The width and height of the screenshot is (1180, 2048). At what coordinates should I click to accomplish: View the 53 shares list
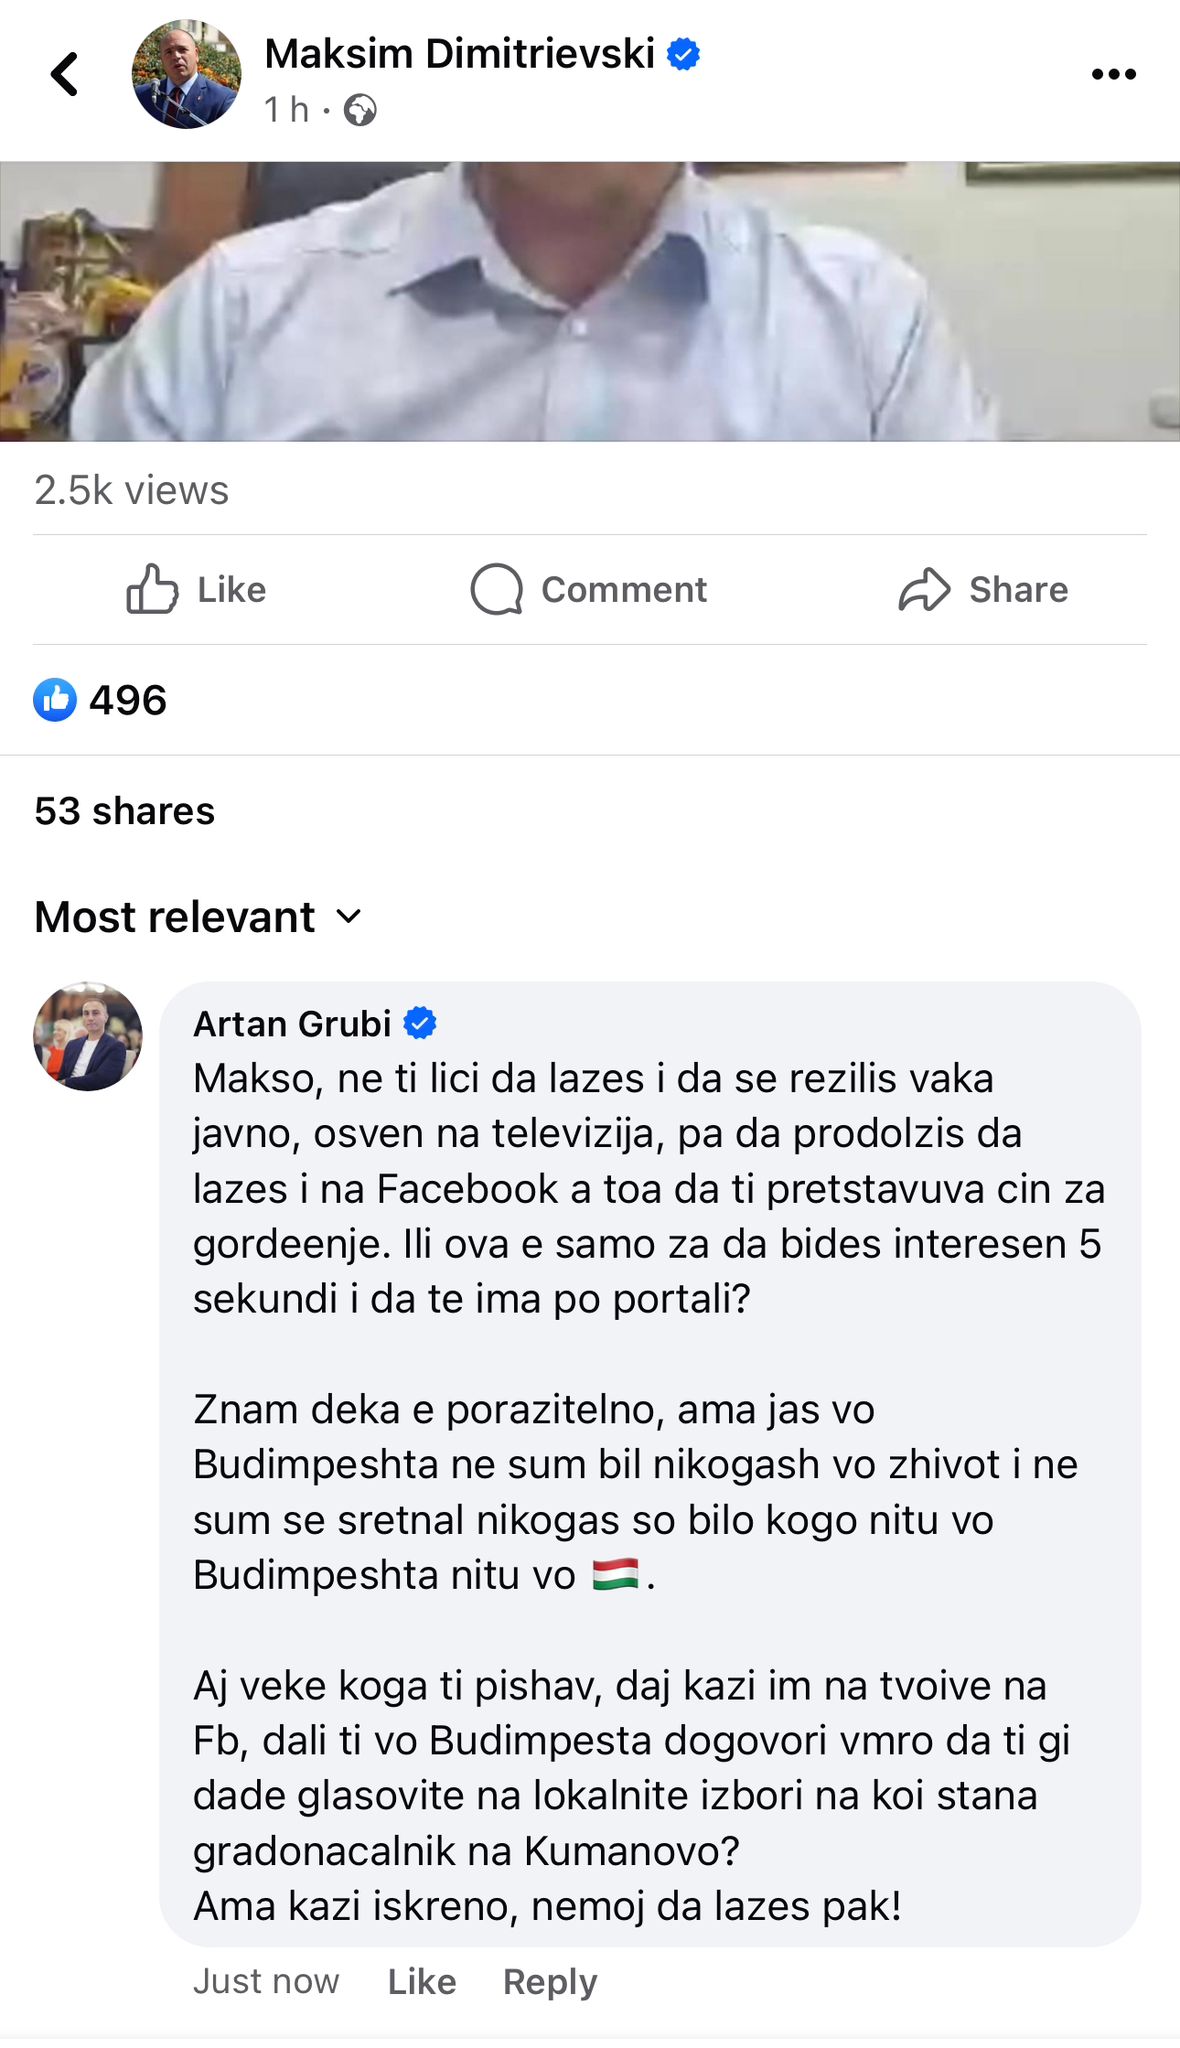pos(125,811)
